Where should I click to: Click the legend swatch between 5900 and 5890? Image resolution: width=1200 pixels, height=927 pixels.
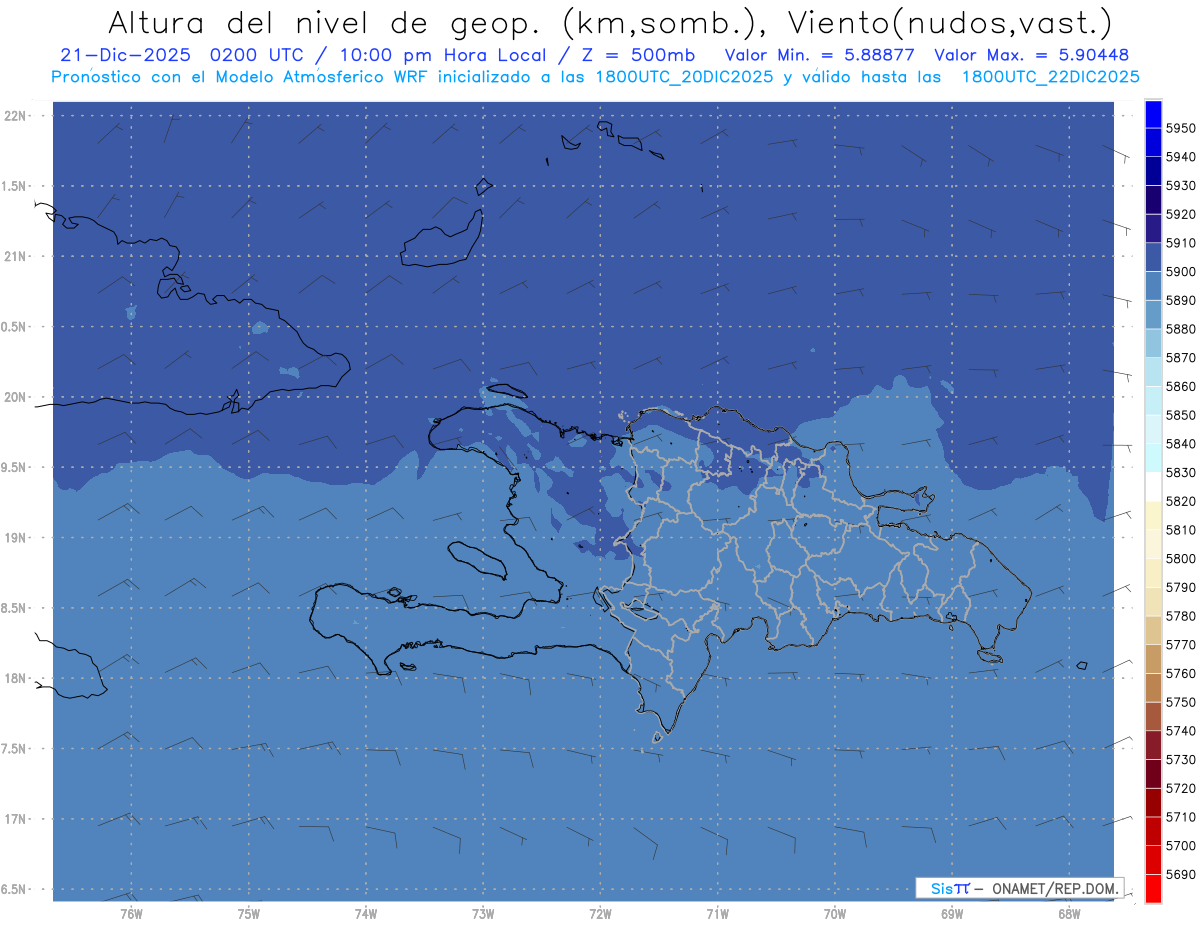(x=1153, y=286)
